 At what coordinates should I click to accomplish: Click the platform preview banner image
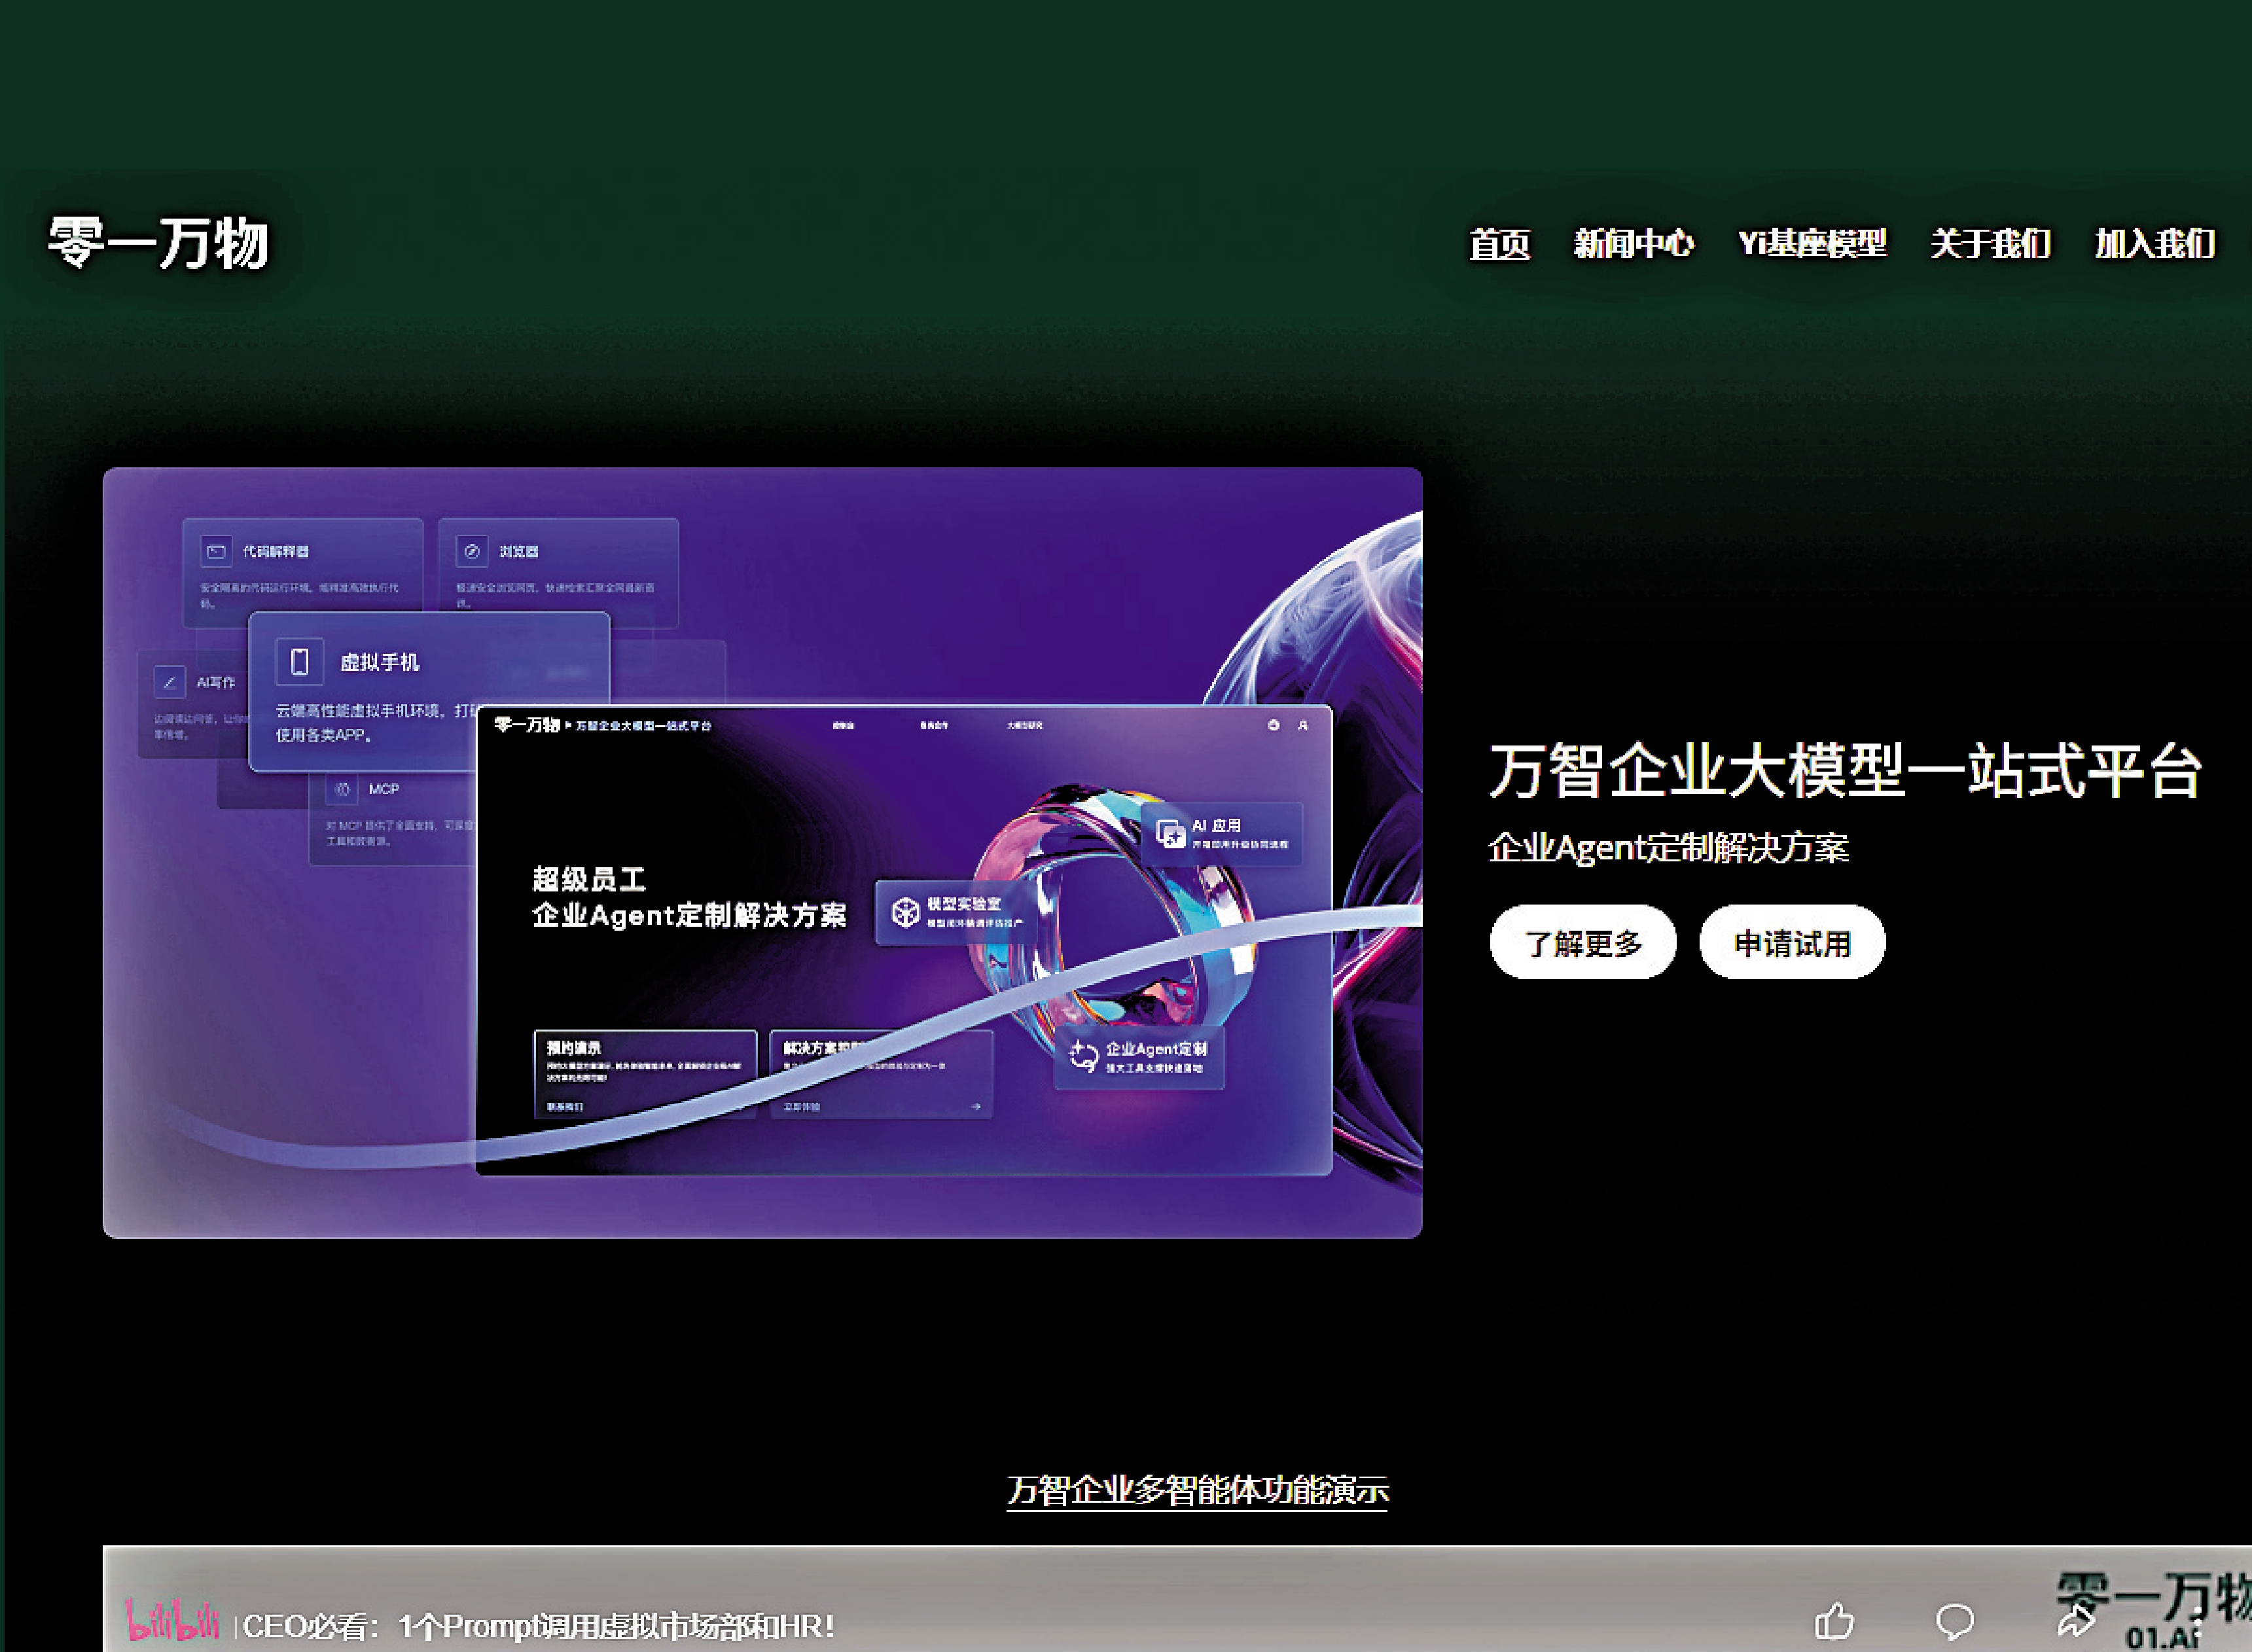762,853
